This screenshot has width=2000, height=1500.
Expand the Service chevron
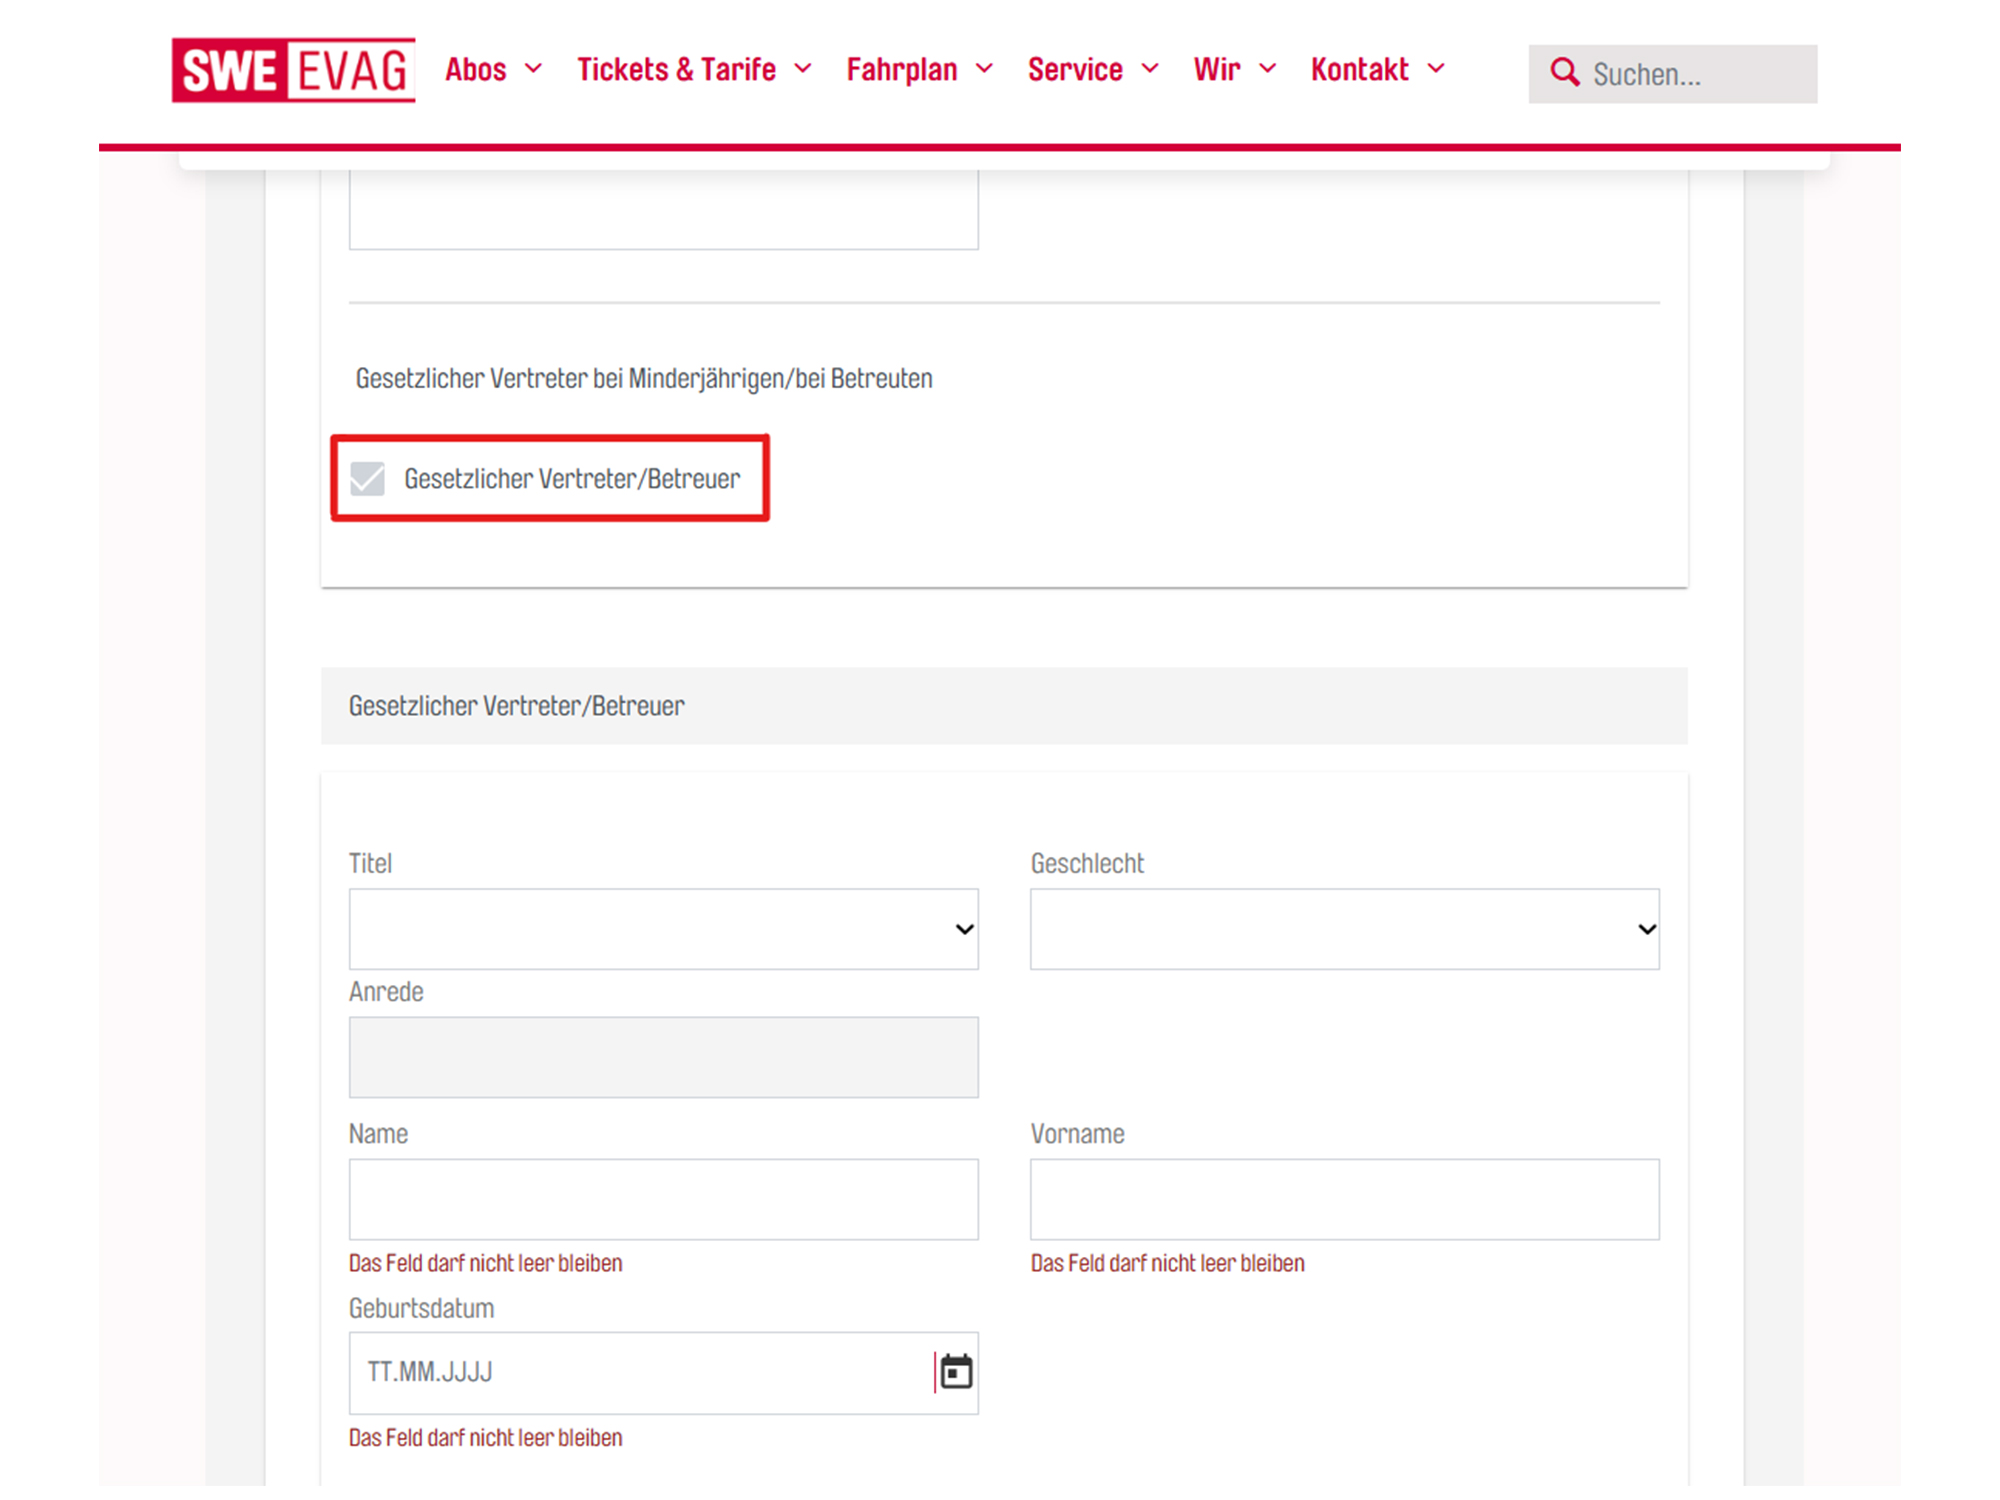(1150, 70)
